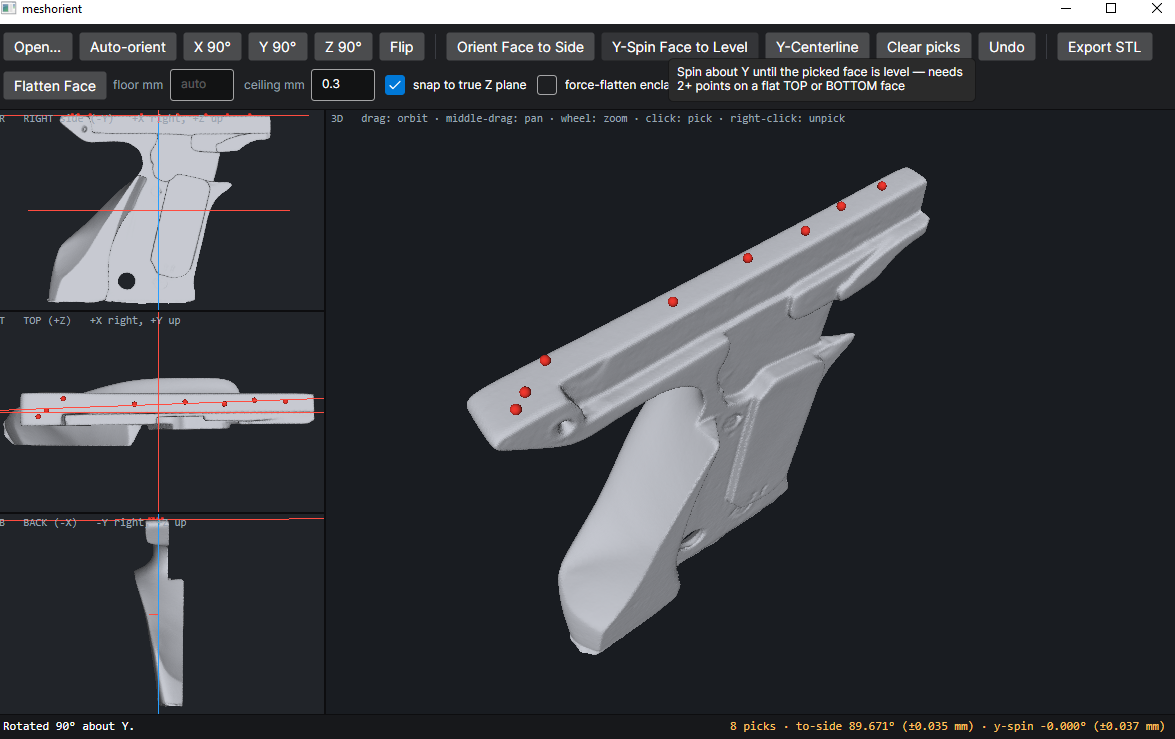The width and height of the screenshot is (1175, 739).
Task: Rotate the mesh with Y 90°
Action: (277, 46)
